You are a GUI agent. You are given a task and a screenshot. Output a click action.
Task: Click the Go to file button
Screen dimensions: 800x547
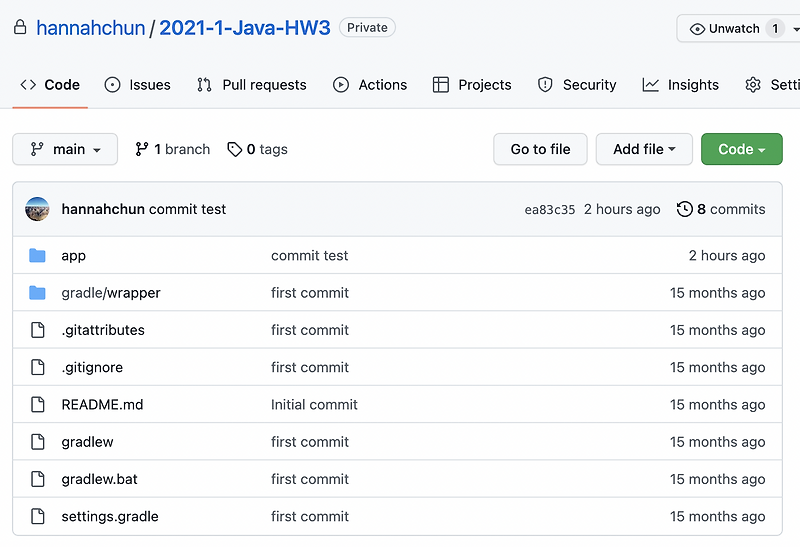(x=540, y=149)
